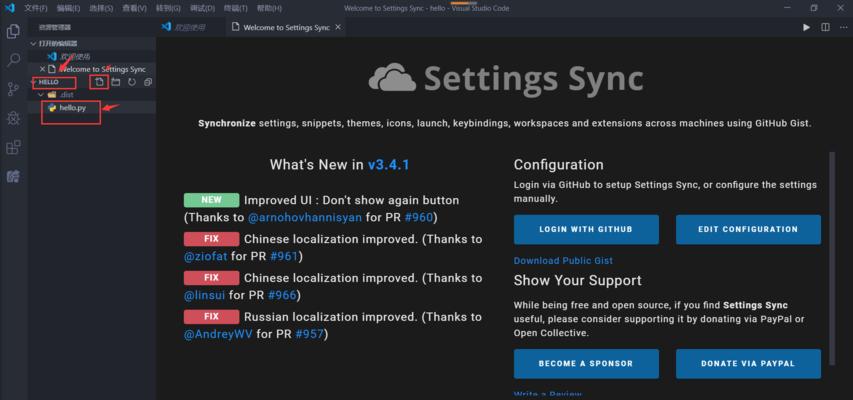Click the Python icon next to hello.py
The image size is (853, 400).
pos(52,108)
